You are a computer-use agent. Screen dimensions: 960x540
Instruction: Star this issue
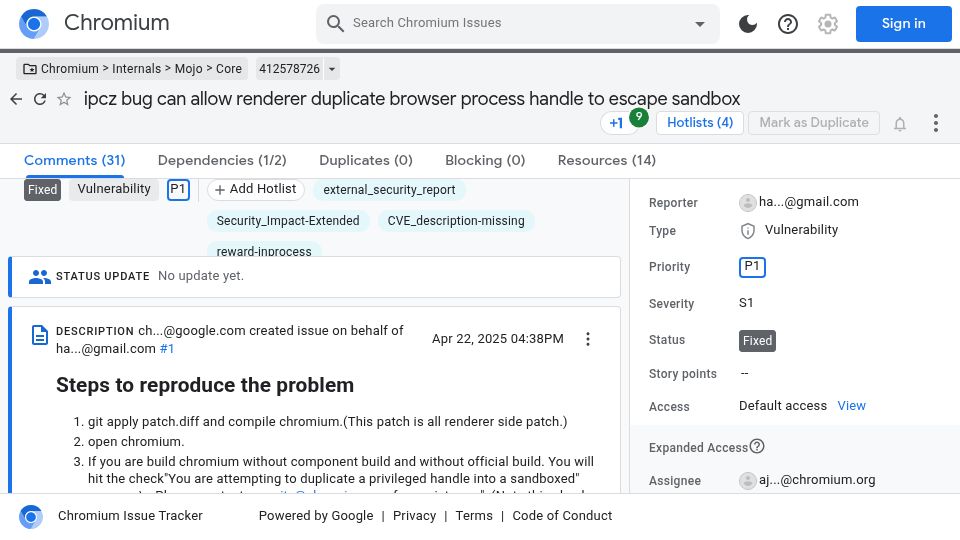click(64, 99)
